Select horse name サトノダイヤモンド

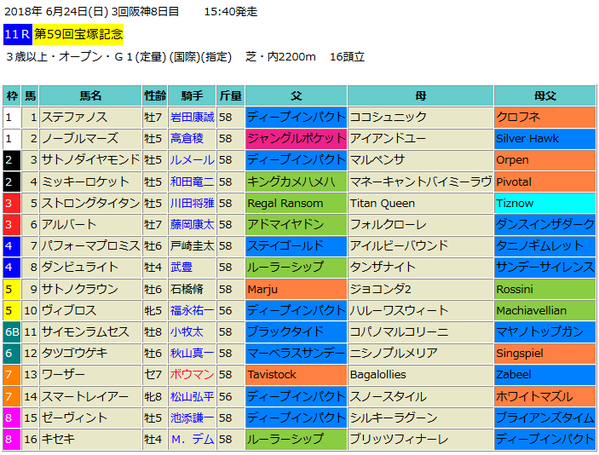[x=91, y=160]
